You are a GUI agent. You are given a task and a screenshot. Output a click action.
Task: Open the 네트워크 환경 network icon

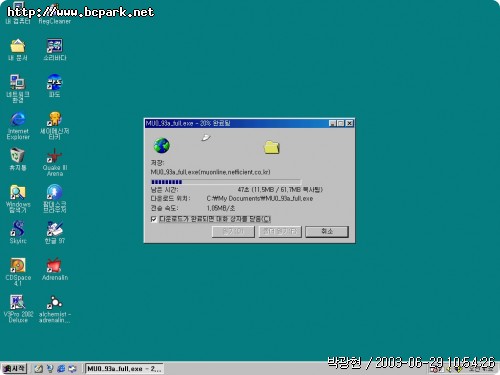pyautogui.click(x=18, y=88)
